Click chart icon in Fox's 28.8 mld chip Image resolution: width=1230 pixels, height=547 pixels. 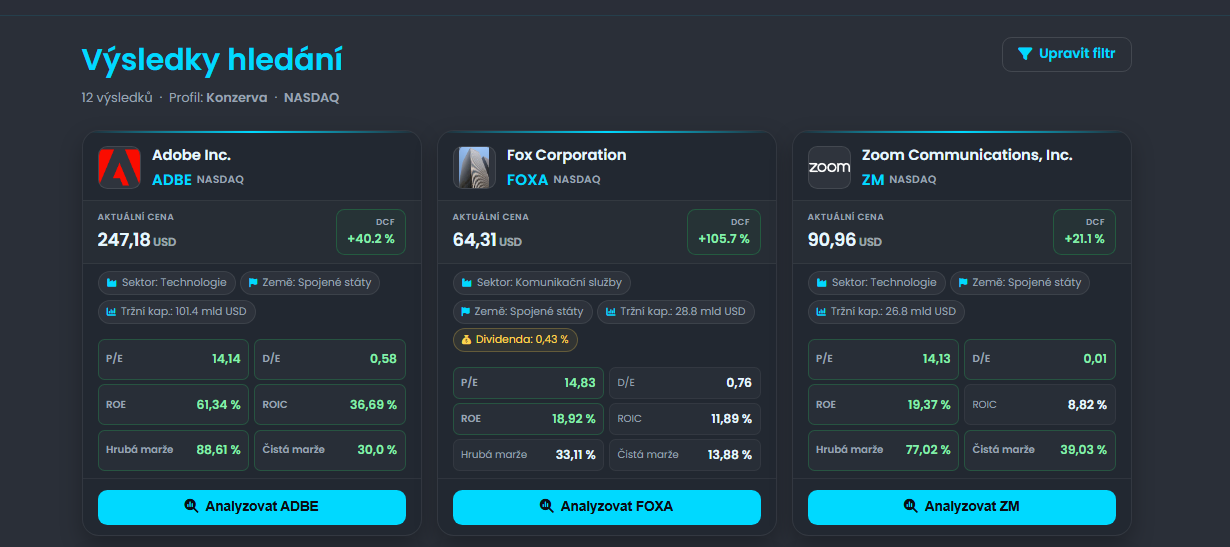(611, 312)
